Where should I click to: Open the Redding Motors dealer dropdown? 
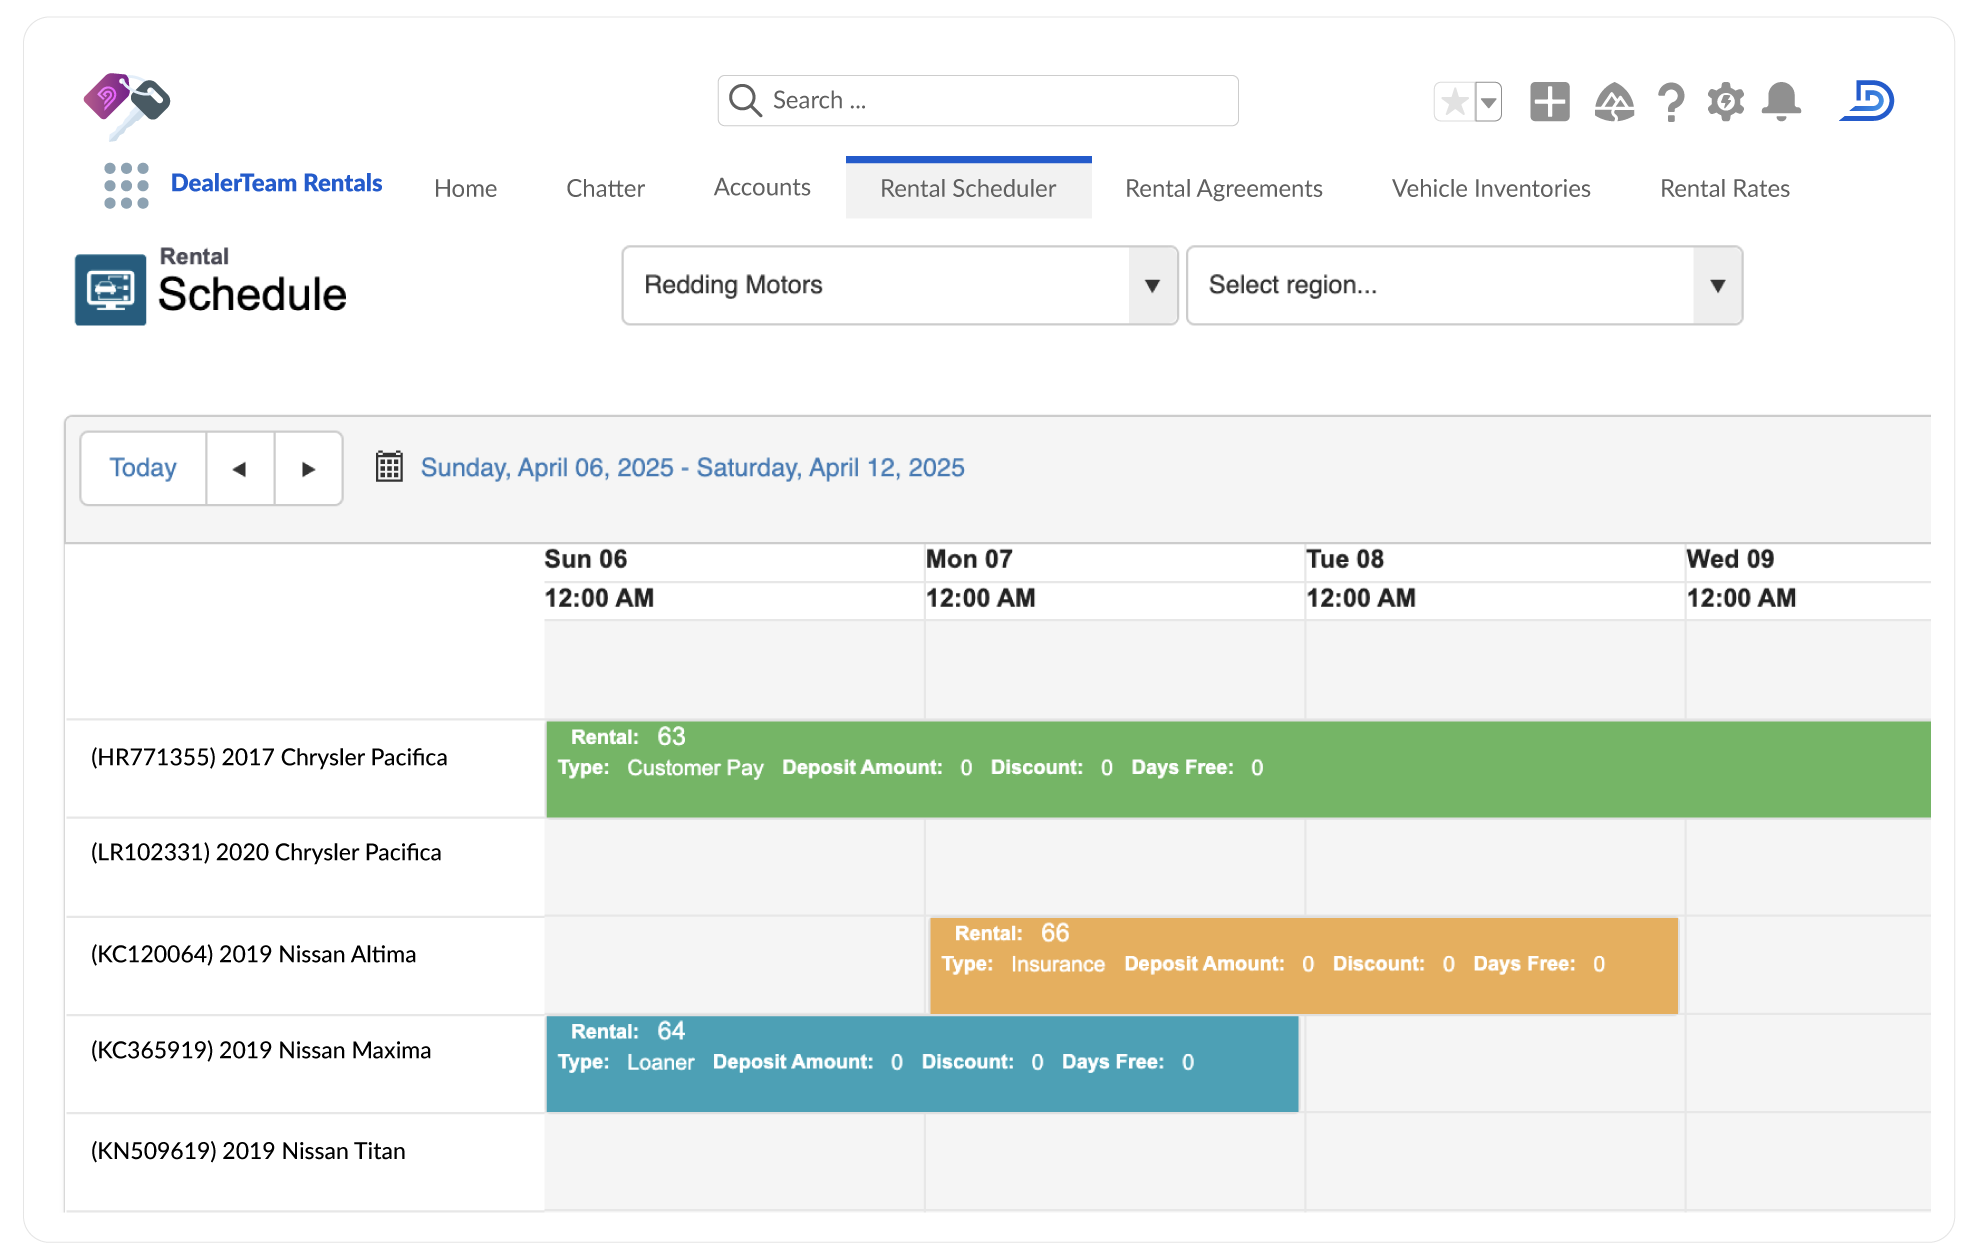[x=900, y=285]
